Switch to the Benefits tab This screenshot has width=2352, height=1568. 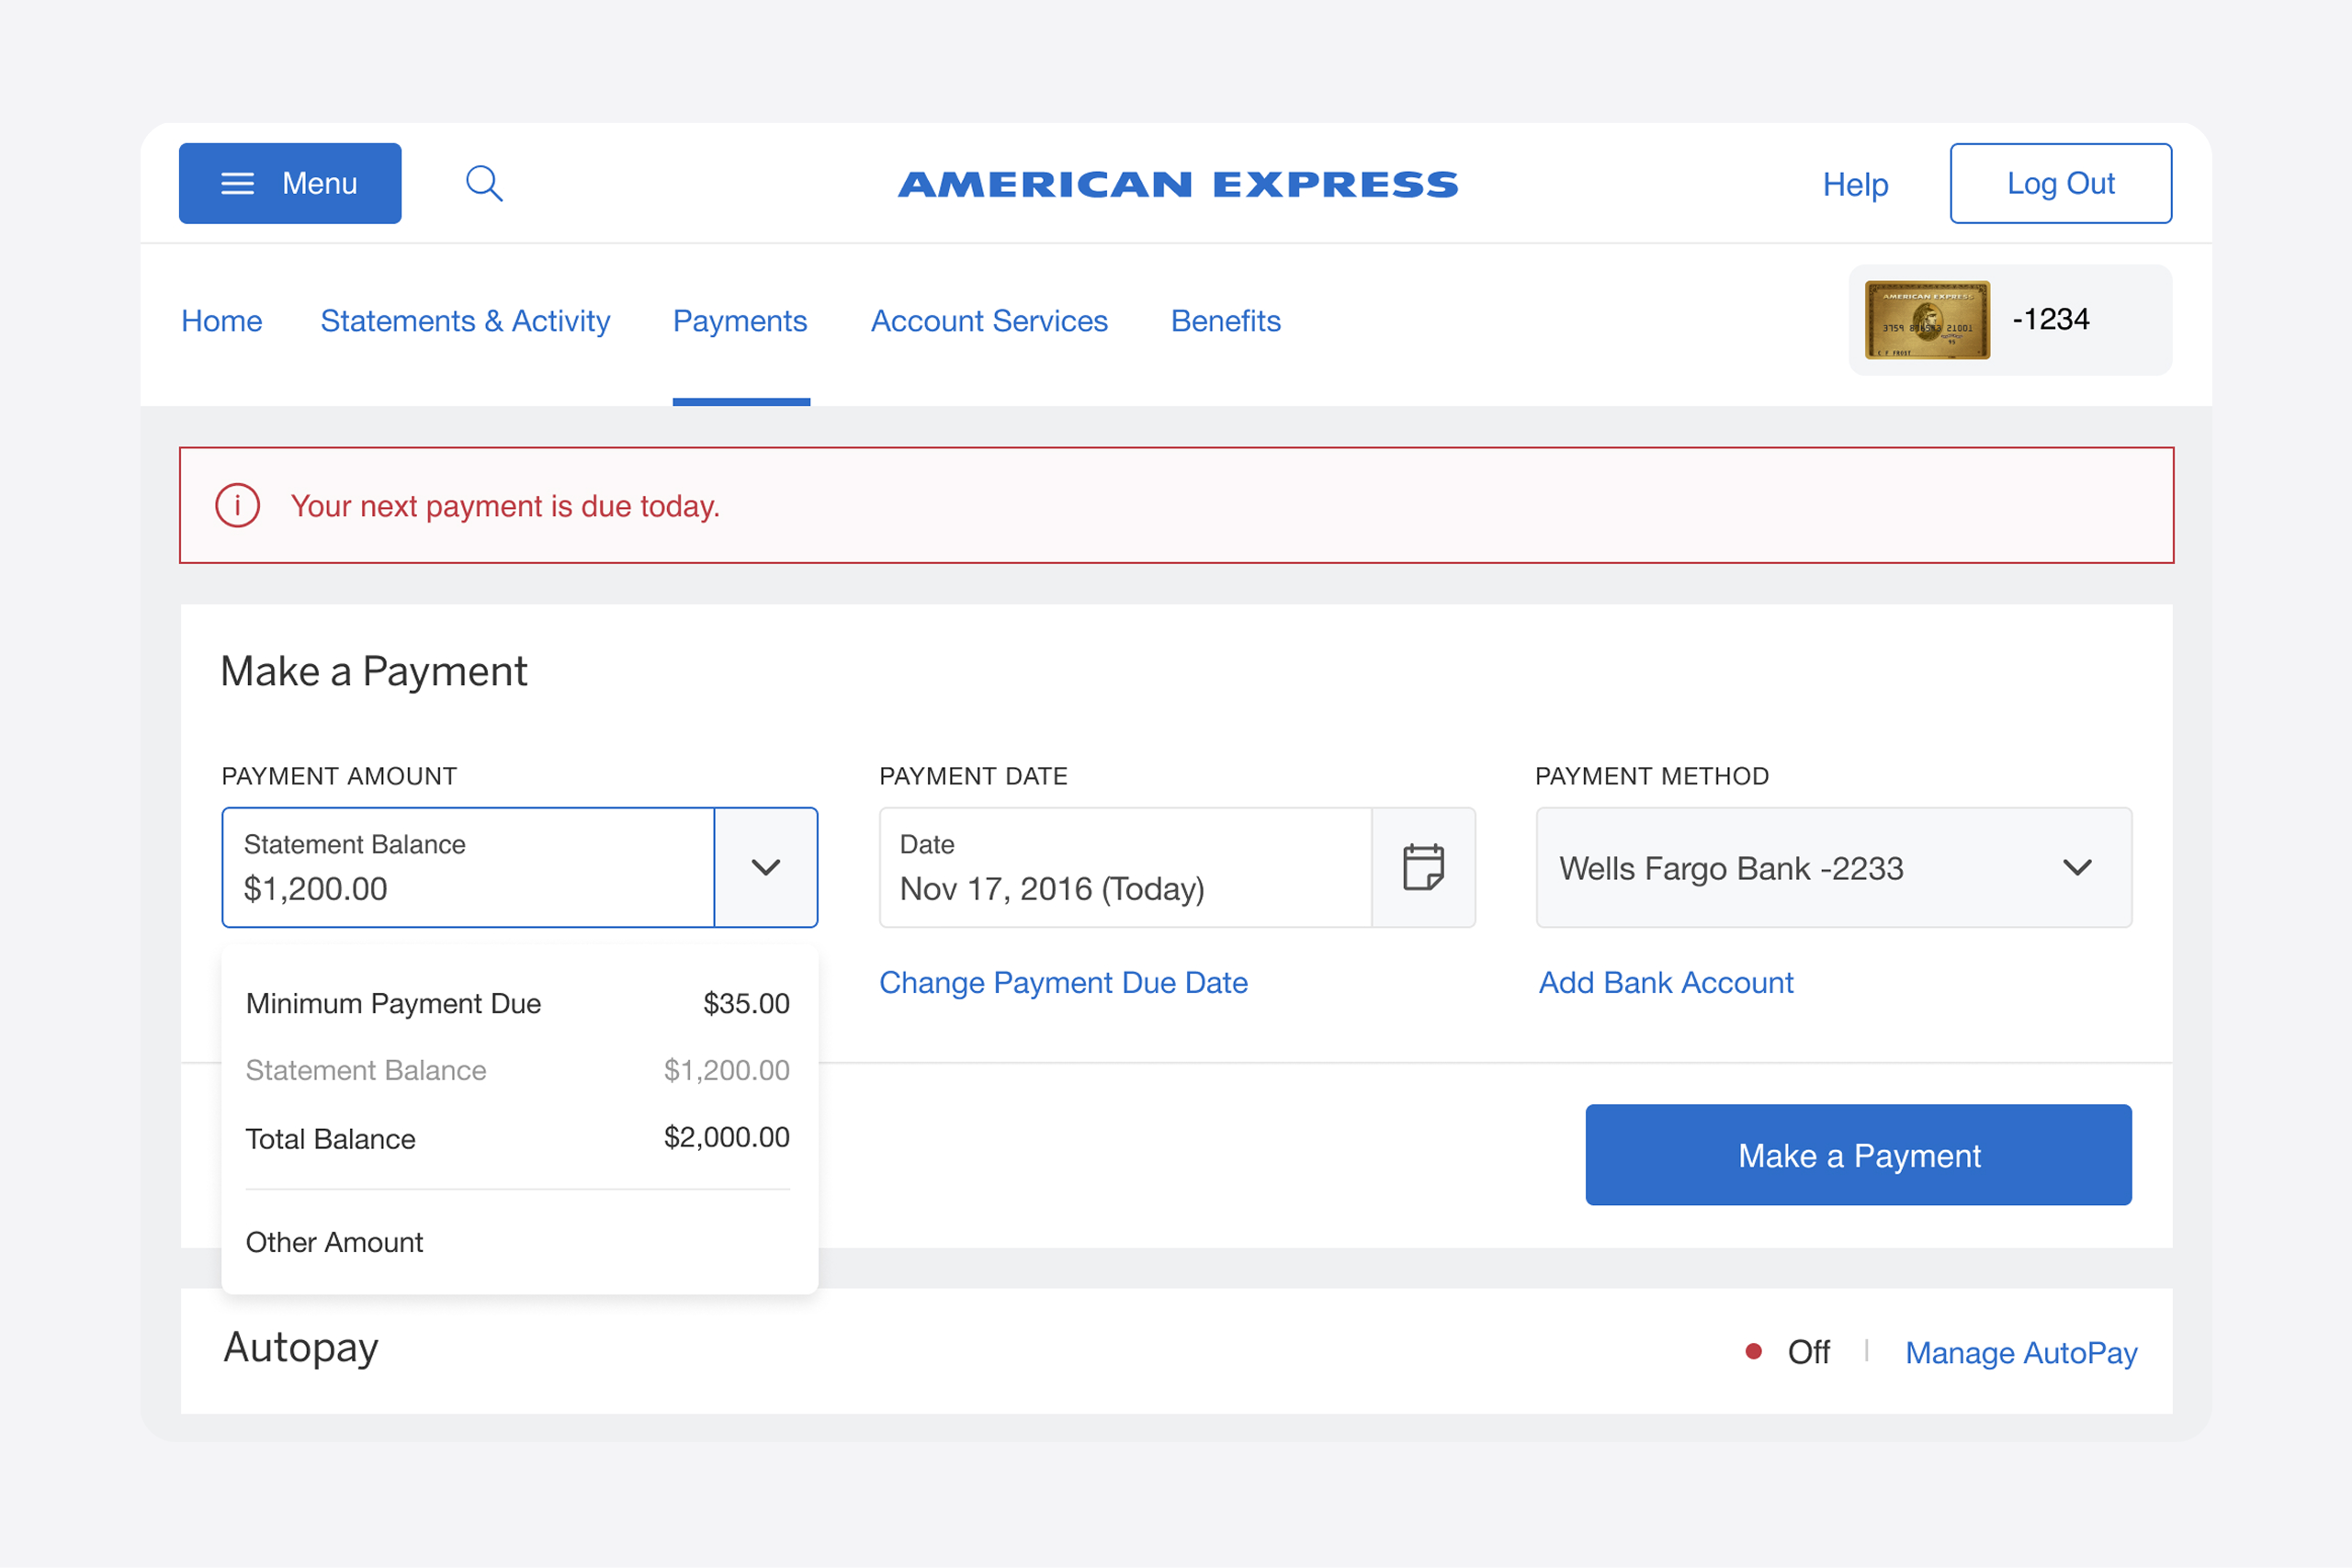pos(1226,321)
